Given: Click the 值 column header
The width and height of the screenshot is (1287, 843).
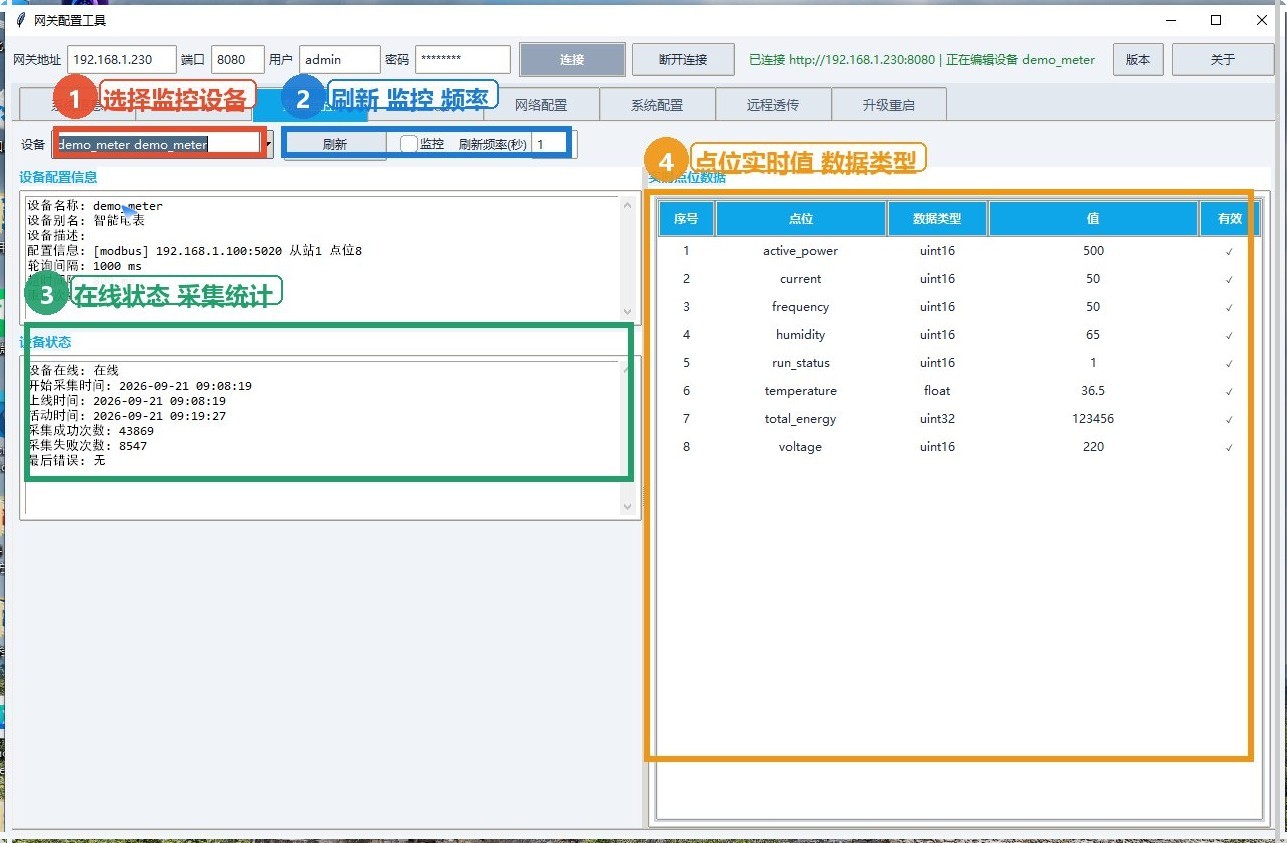Looking at the screenshot, I should [1094, 218].
